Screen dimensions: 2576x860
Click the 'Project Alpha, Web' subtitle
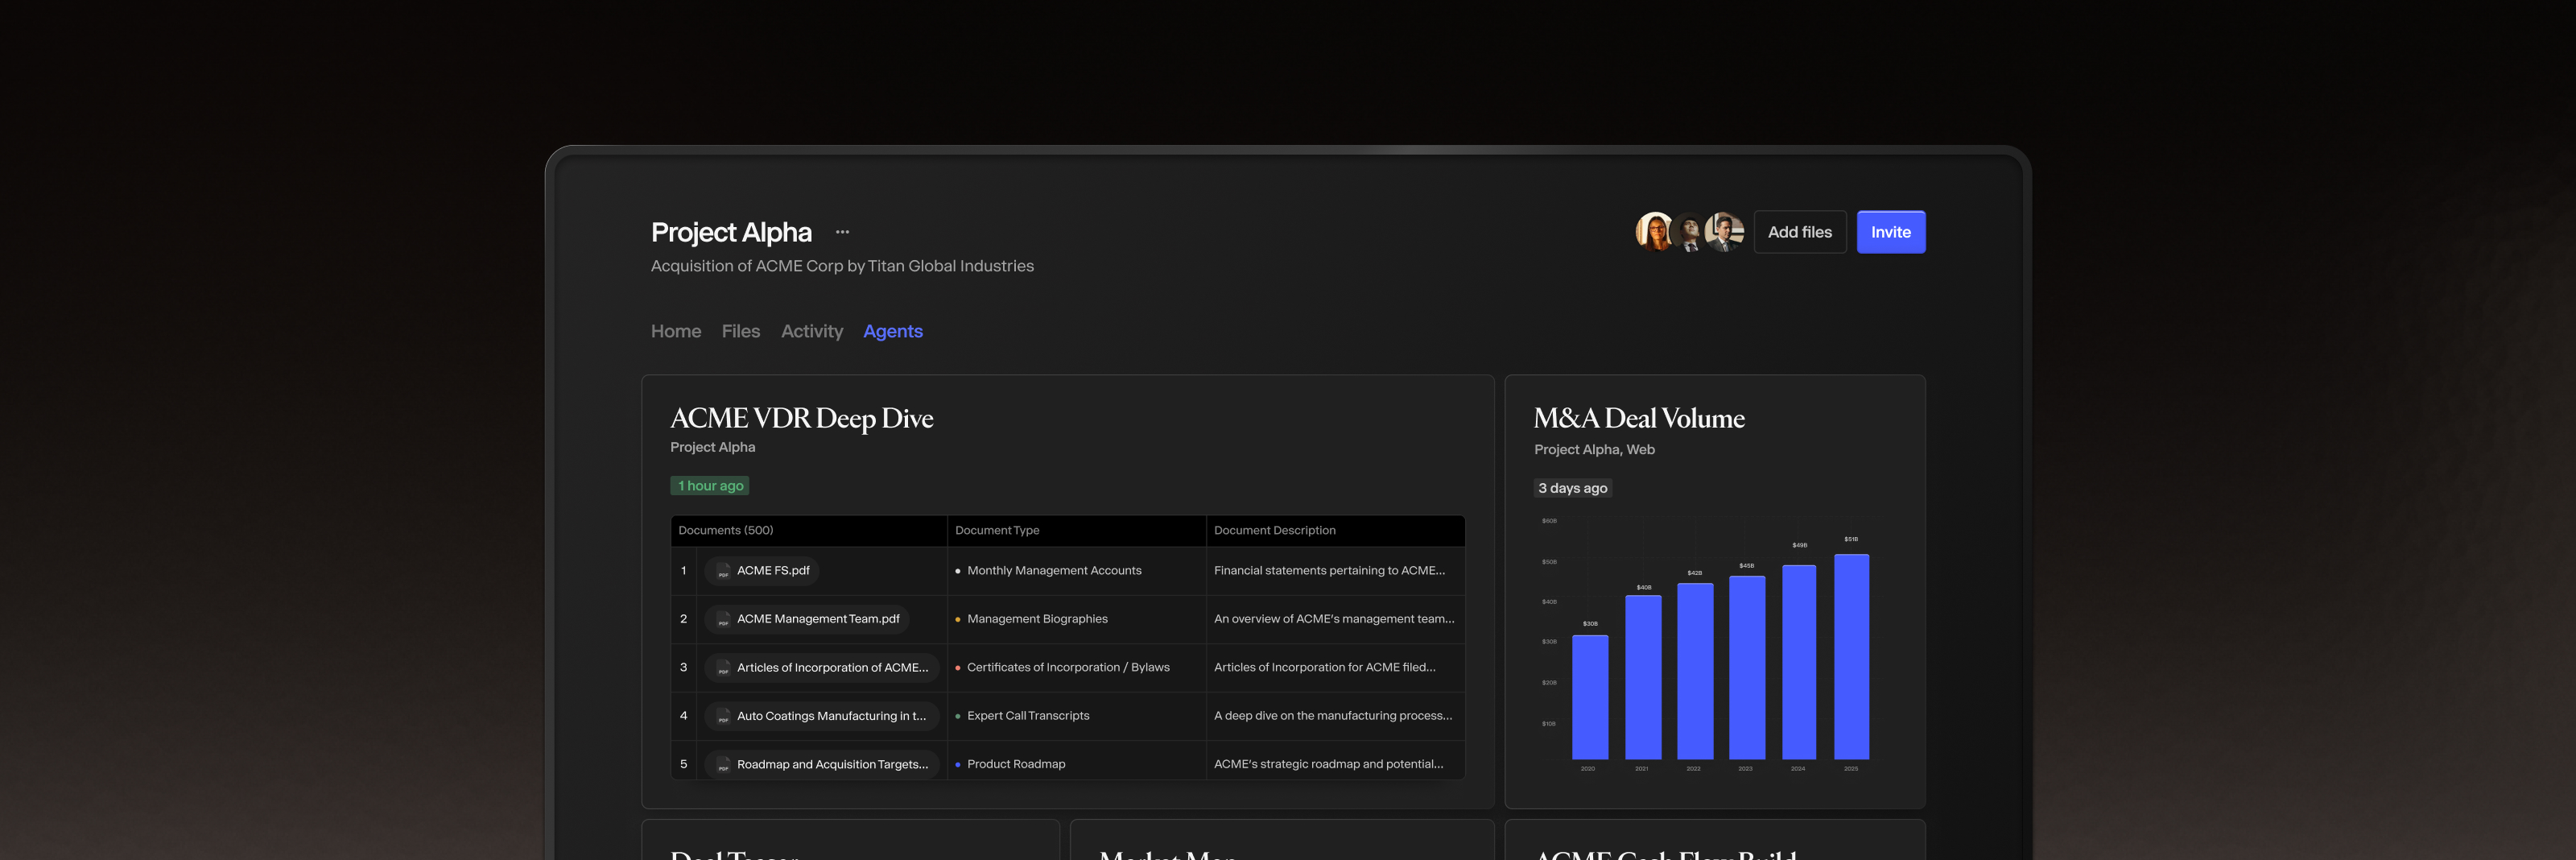click(x=1594, y=450)
